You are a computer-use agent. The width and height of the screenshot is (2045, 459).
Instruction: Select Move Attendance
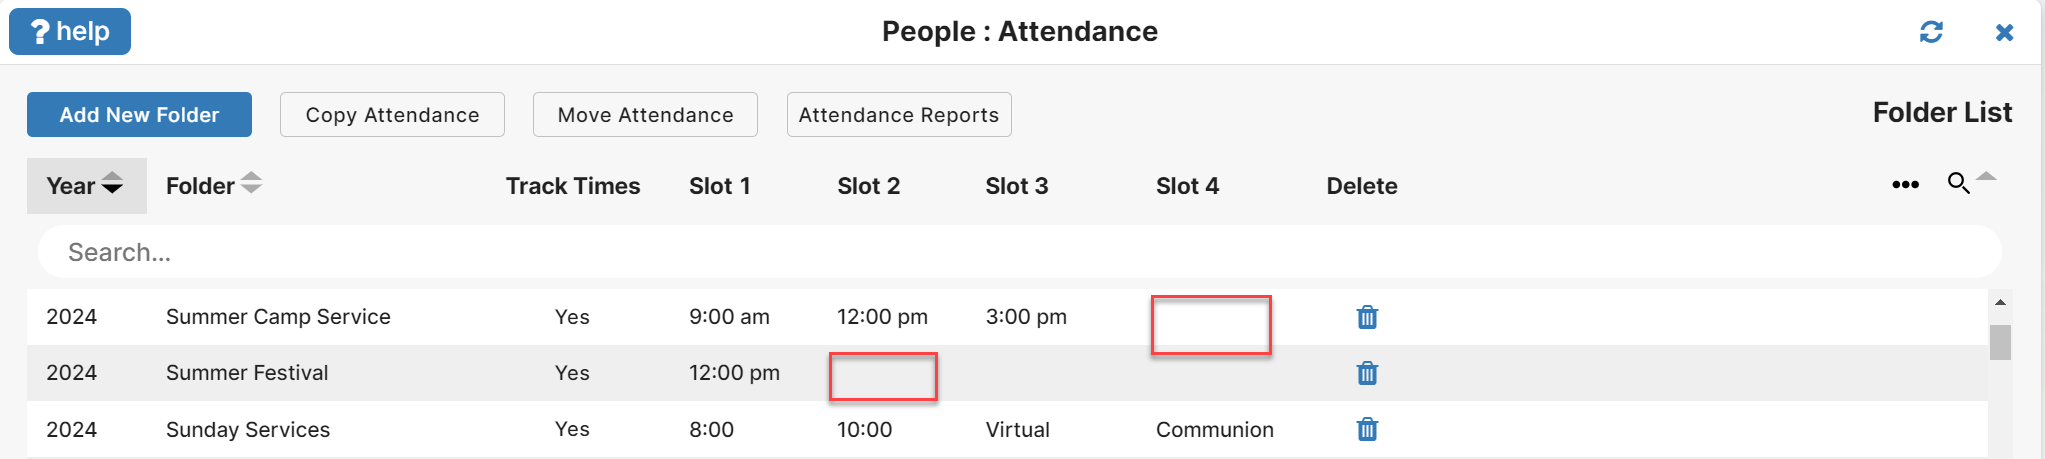pyautogui.click(x=645, y=115)
